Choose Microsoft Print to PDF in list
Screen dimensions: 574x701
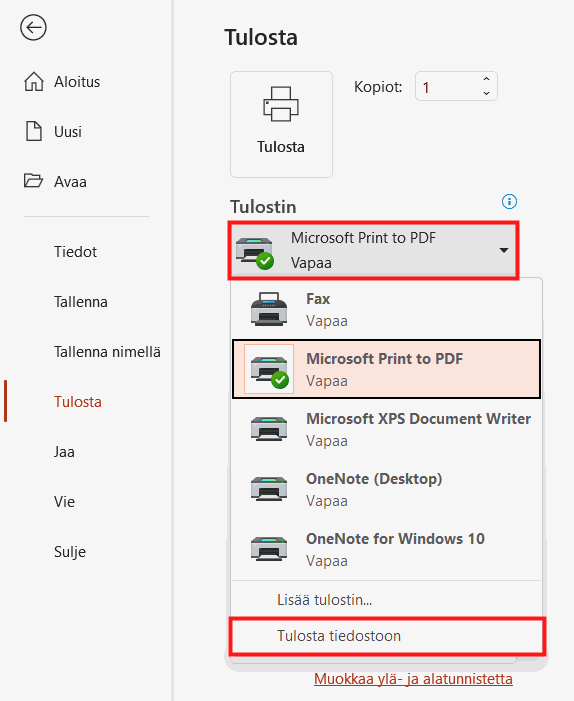click(386, 369)
